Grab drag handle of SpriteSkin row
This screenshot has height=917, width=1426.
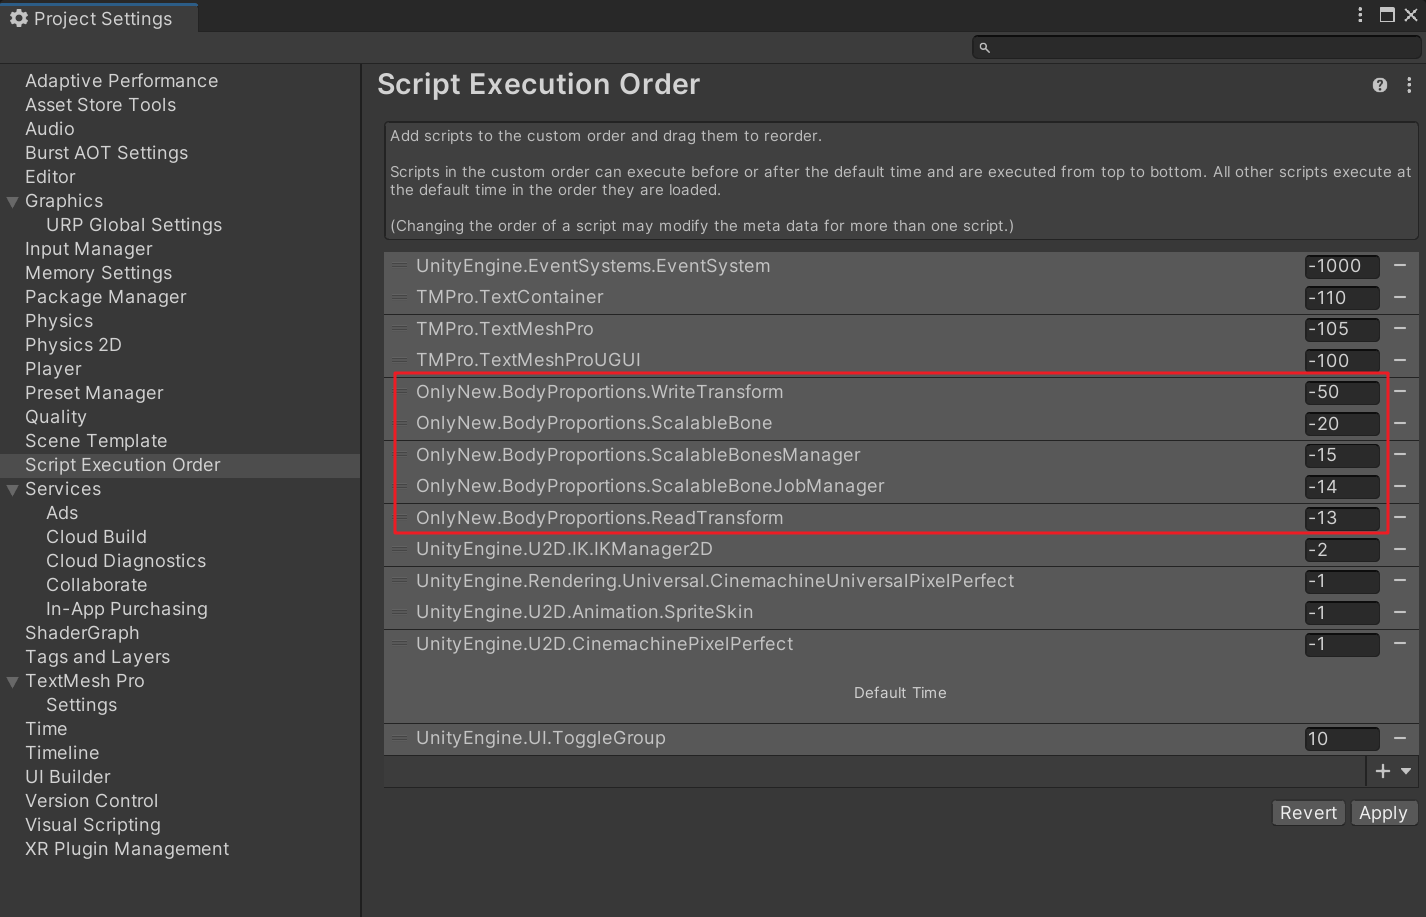pos(399,612)
